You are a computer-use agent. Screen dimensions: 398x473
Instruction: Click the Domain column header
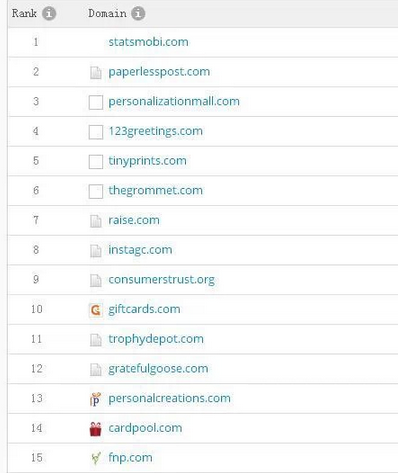[107, 13]
